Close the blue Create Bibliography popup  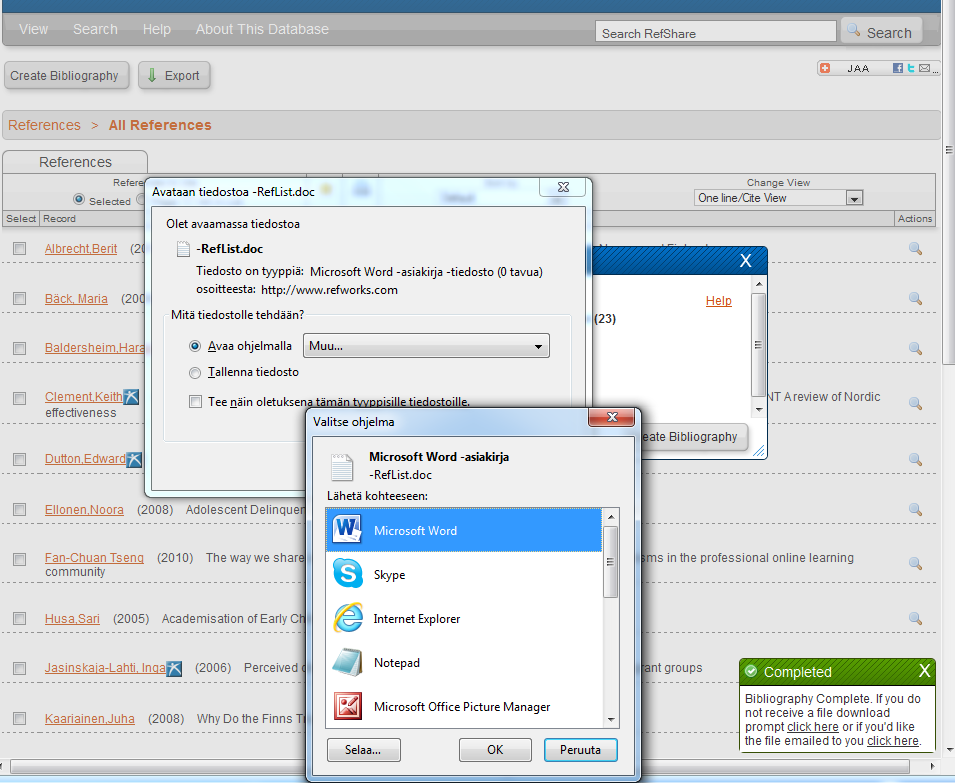pos(745,261)
